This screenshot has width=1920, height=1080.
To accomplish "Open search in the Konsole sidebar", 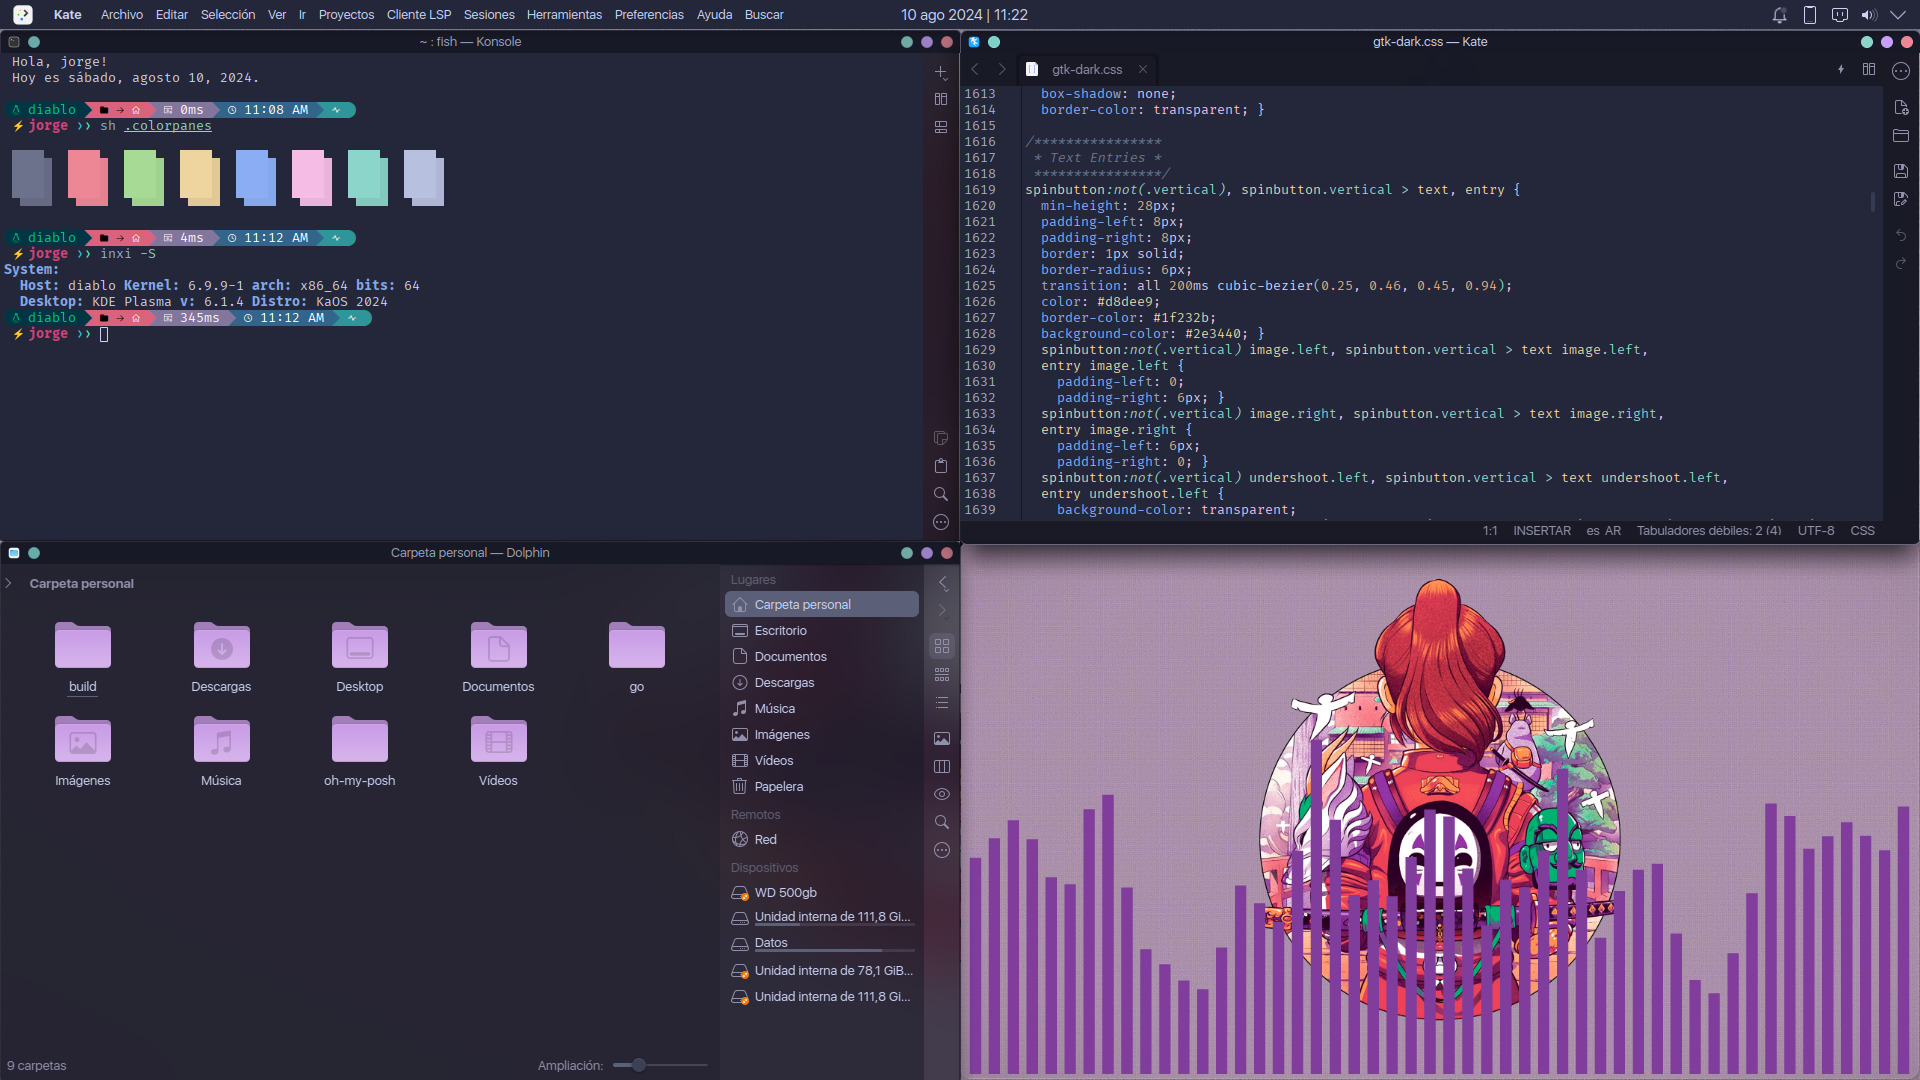I will point(941,494).
